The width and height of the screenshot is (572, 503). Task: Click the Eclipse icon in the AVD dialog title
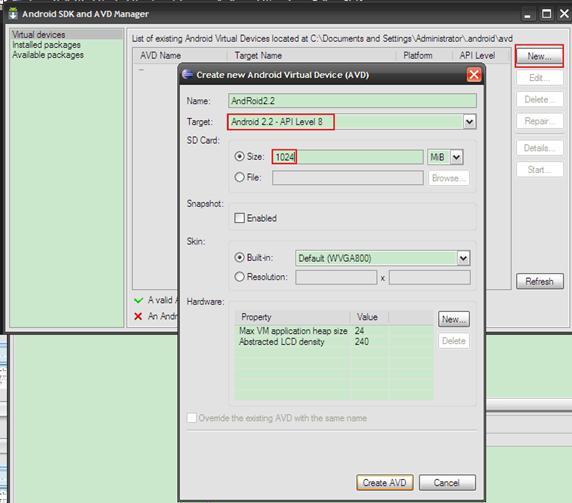[188, 74]
